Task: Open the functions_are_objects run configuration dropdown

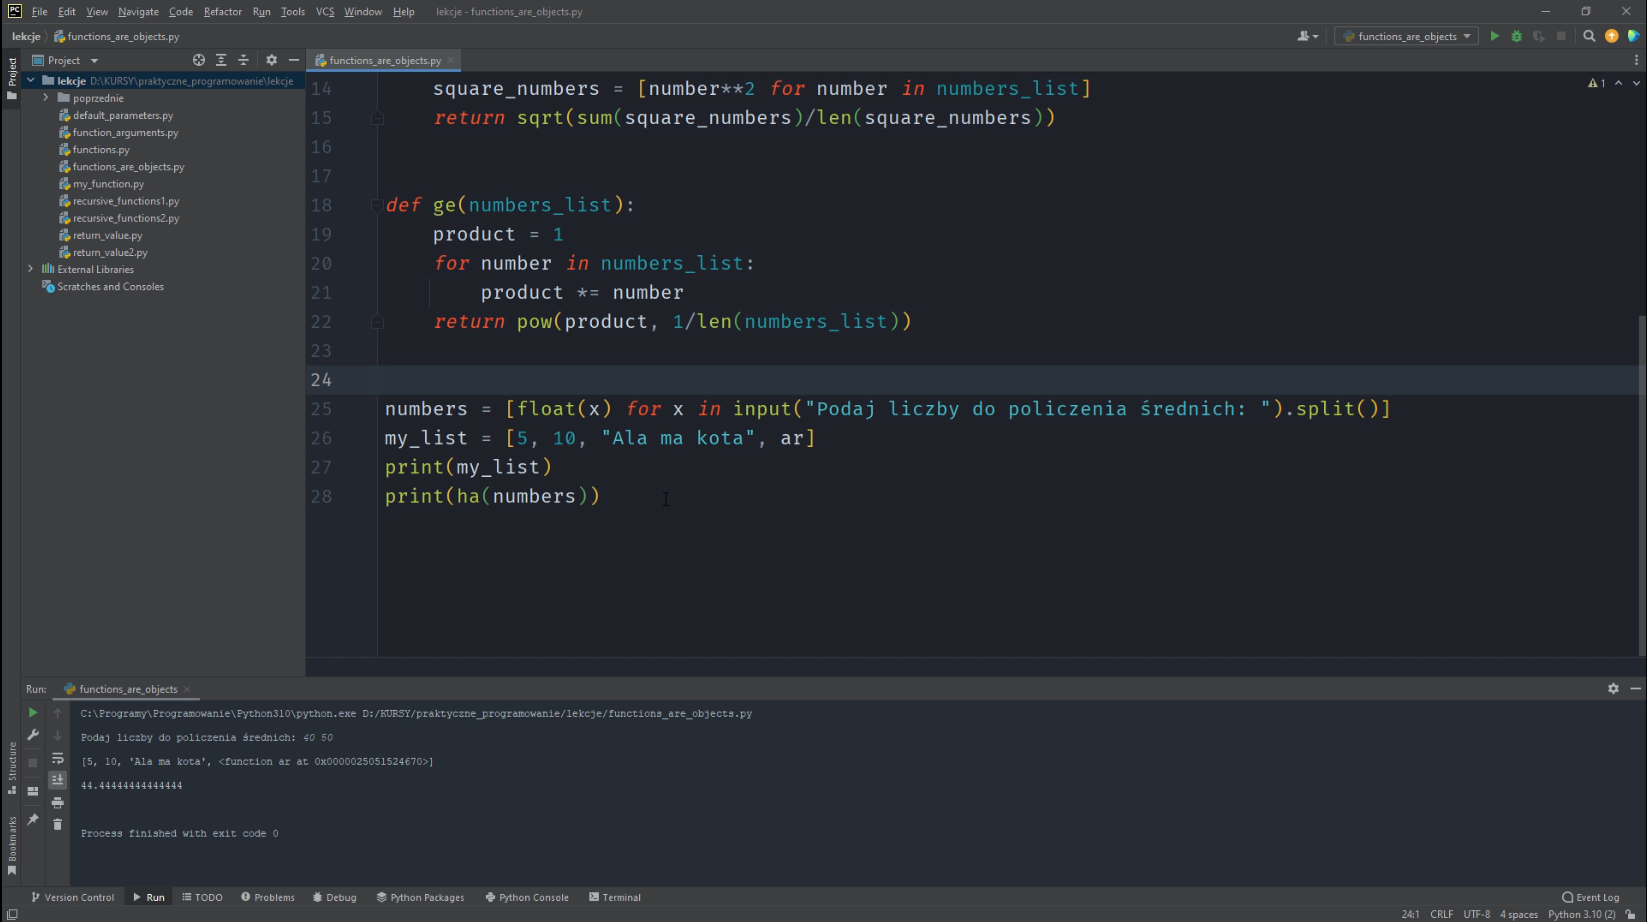Action: pos(1408,36)
